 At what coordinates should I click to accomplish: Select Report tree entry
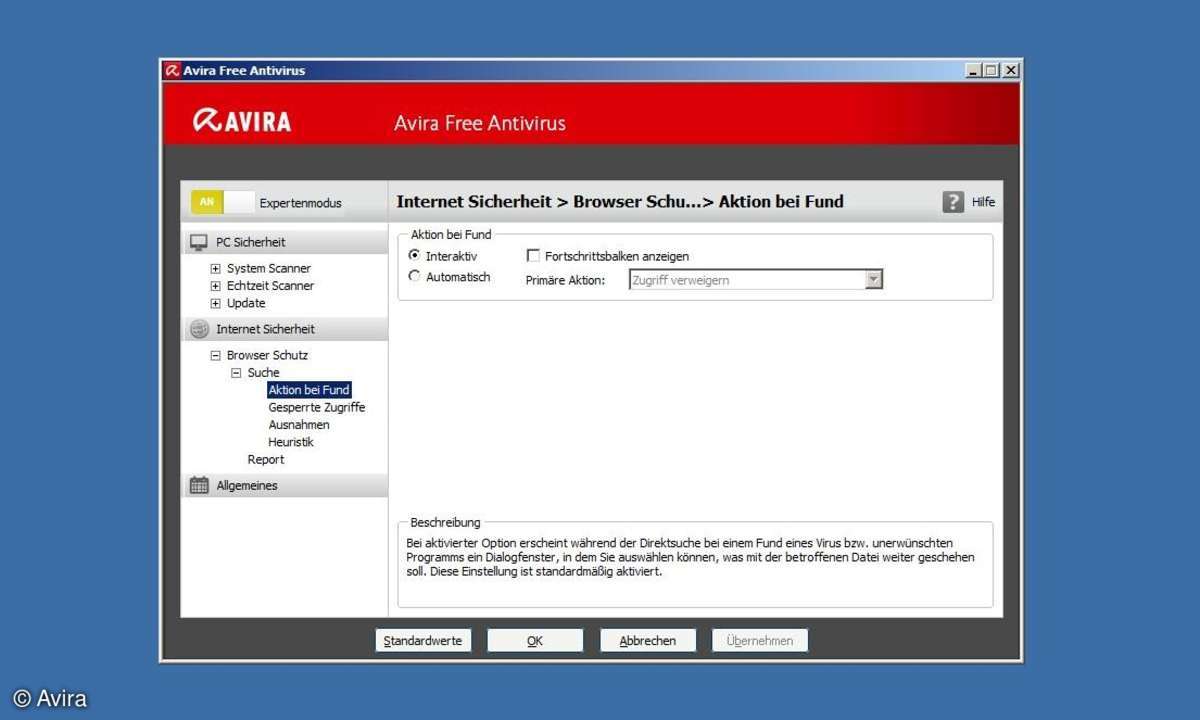point(266,460)
